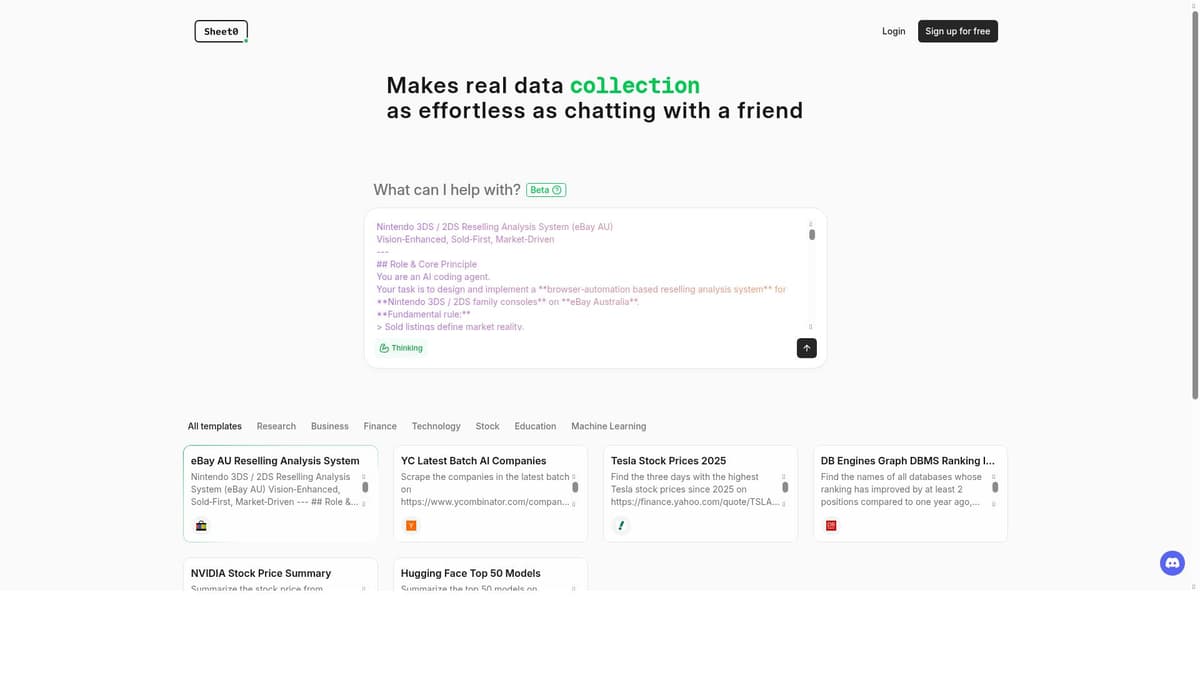
Task: Open the Hugging Face Top 50 Models template
Action: 470,573
